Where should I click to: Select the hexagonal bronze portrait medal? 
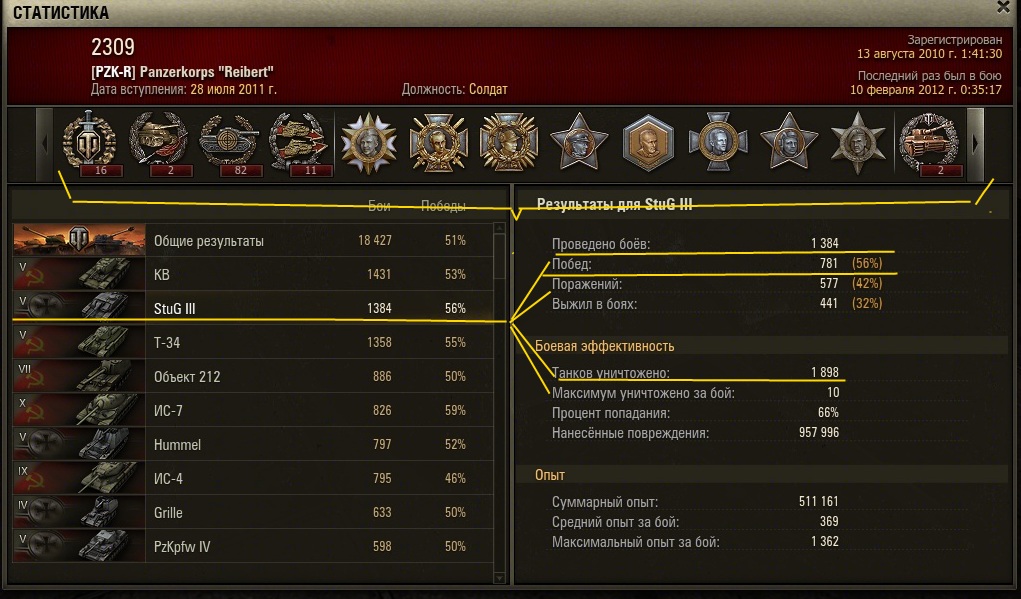tap(648, 143)
